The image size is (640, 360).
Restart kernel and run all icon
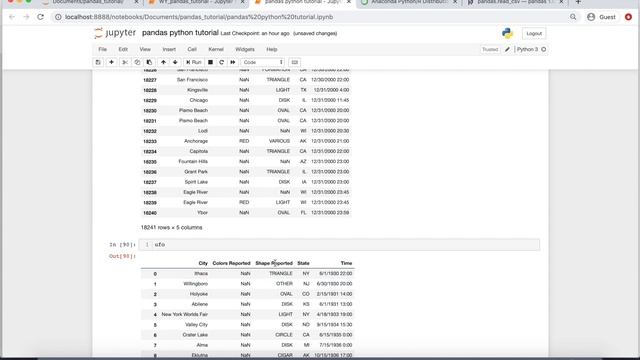233,62
